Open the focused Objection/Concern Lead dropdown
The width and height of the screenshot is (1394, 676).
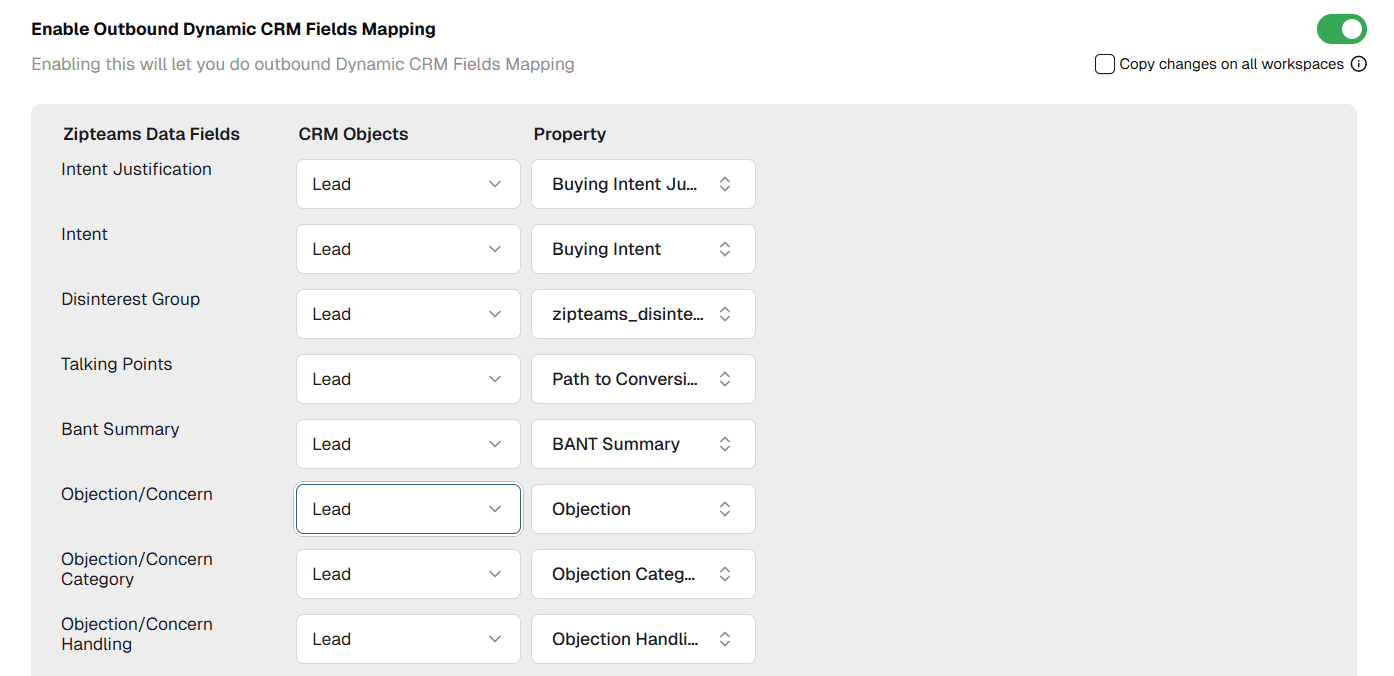pos(408,509)
